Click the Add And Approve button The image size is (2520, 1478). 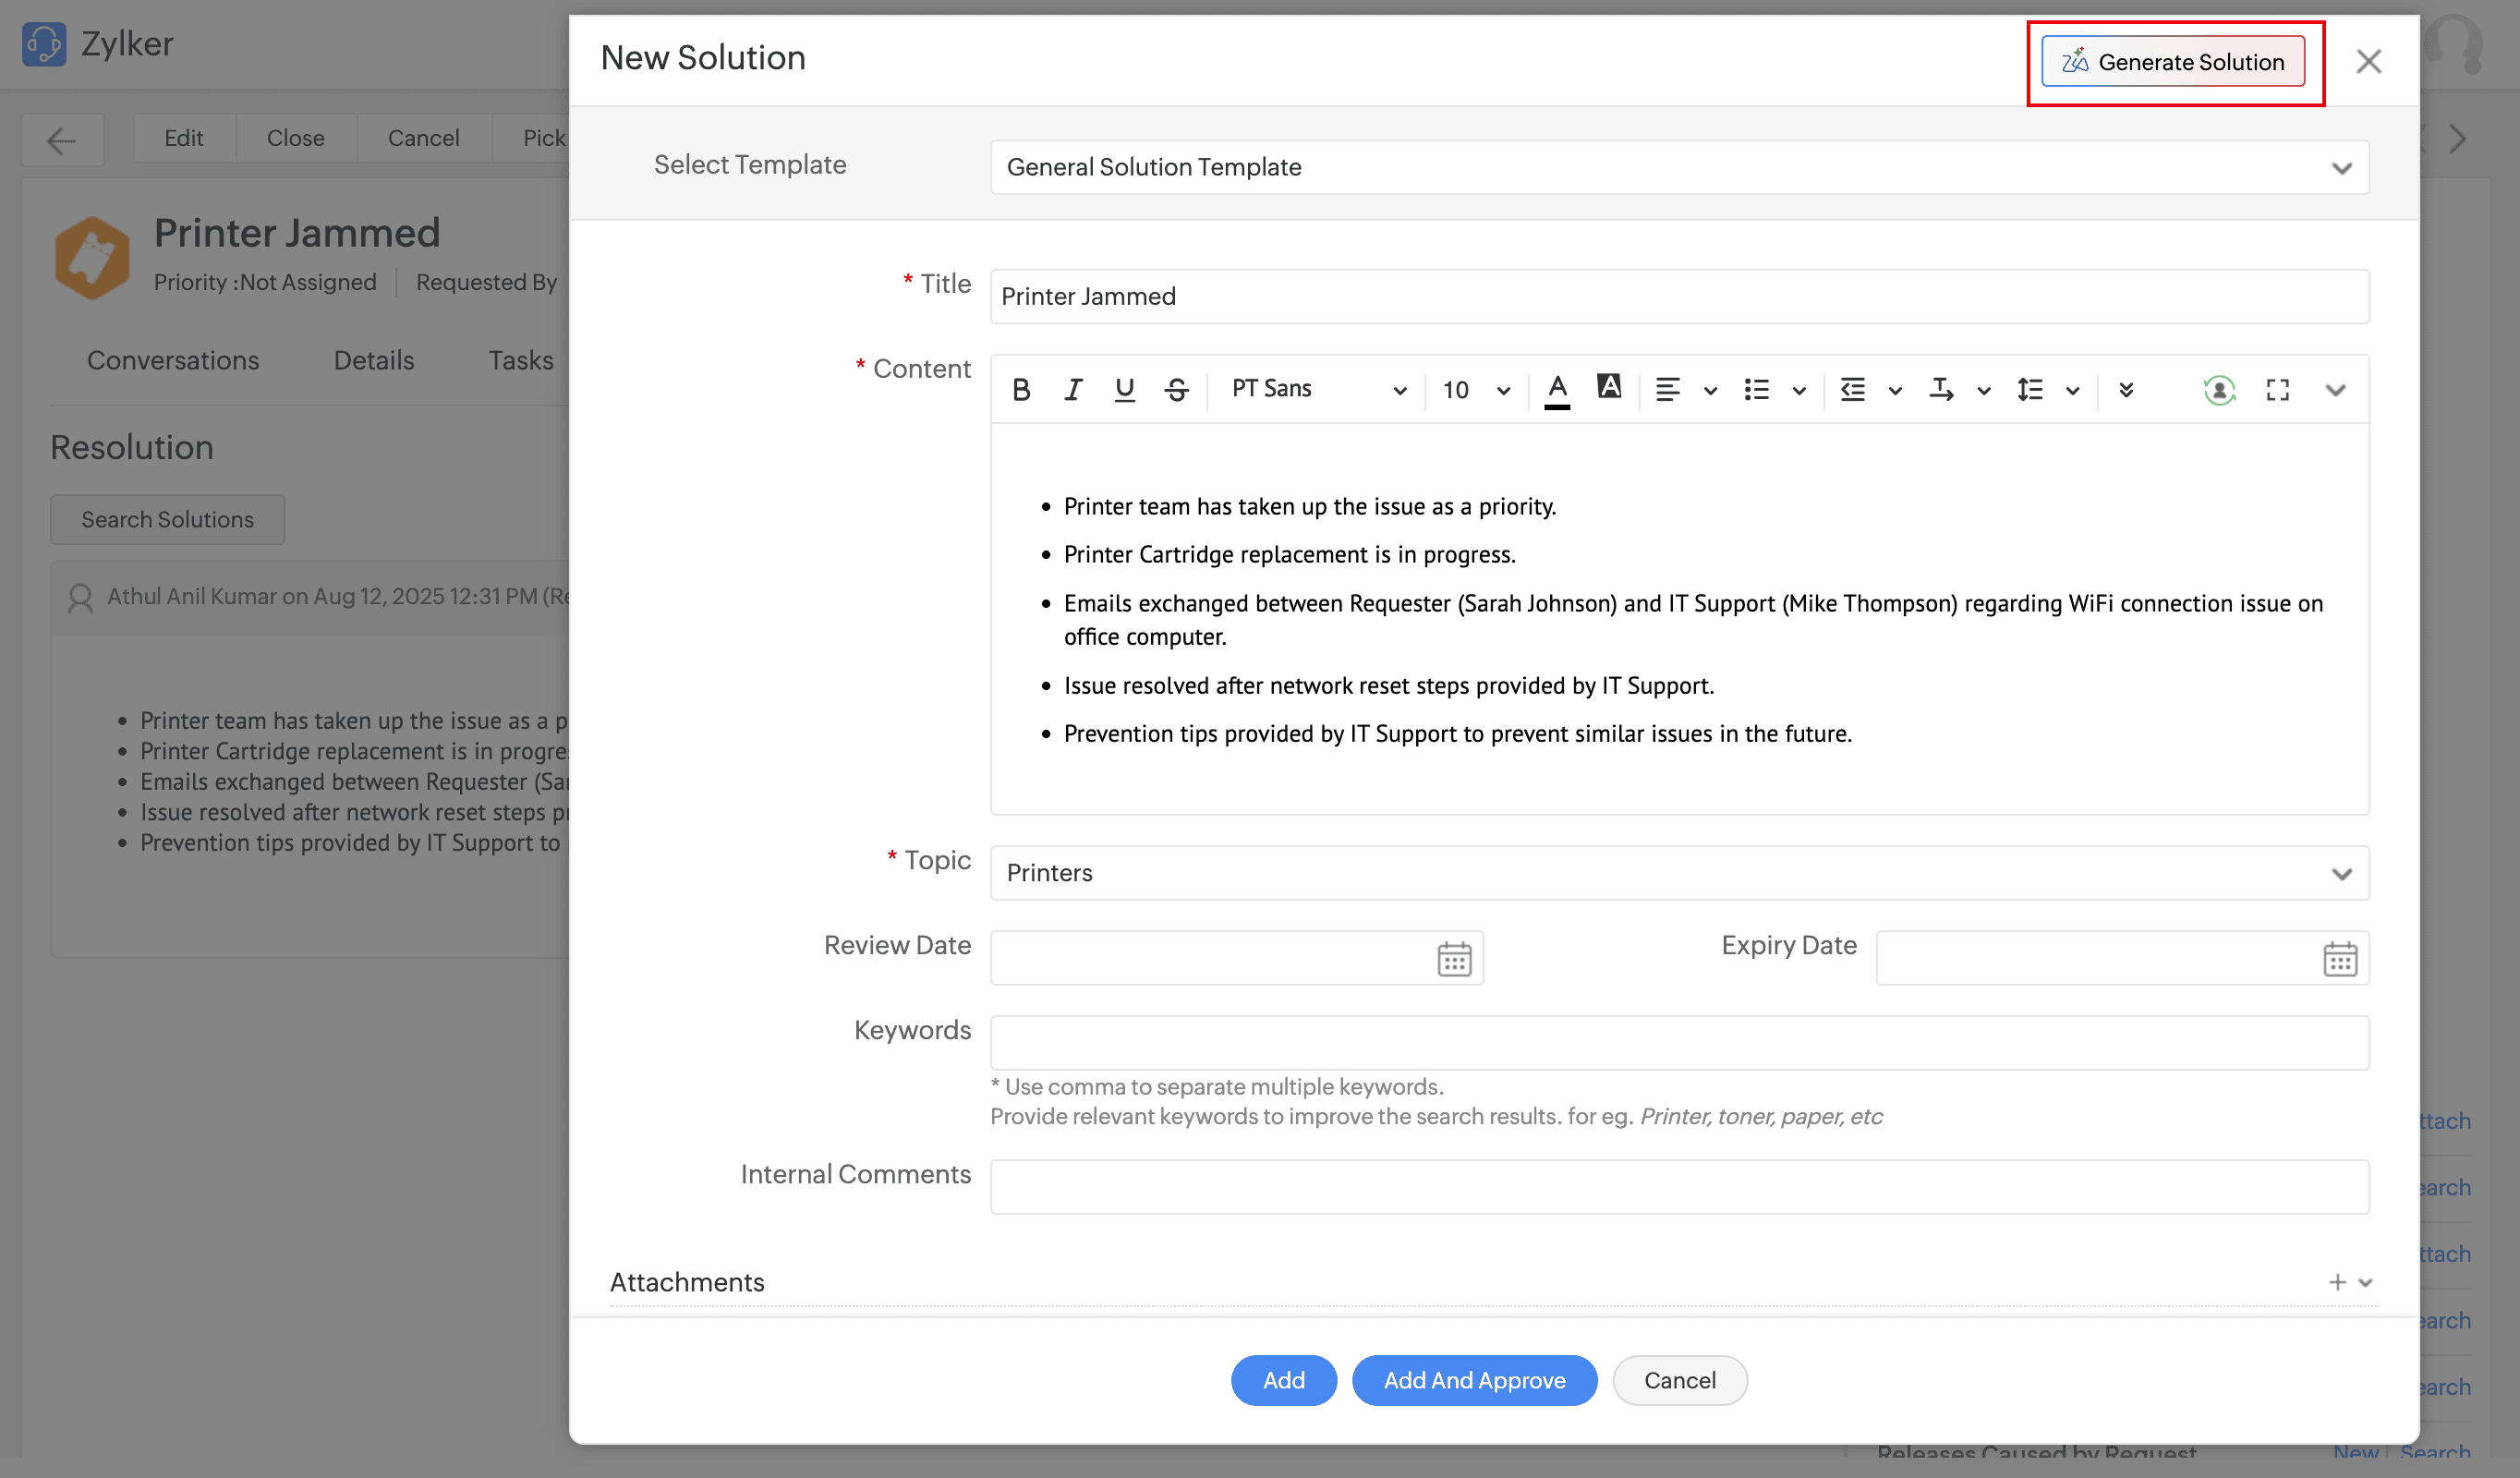point(1474,1380)
